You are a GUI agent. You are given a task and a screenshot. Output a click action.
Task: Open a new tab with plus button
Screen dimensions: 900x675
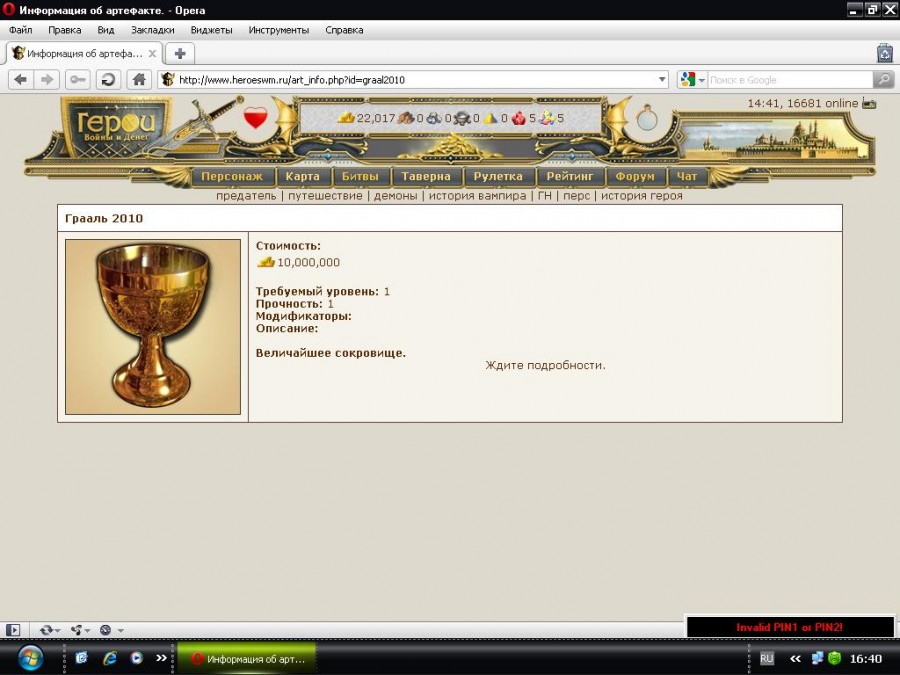179,53
